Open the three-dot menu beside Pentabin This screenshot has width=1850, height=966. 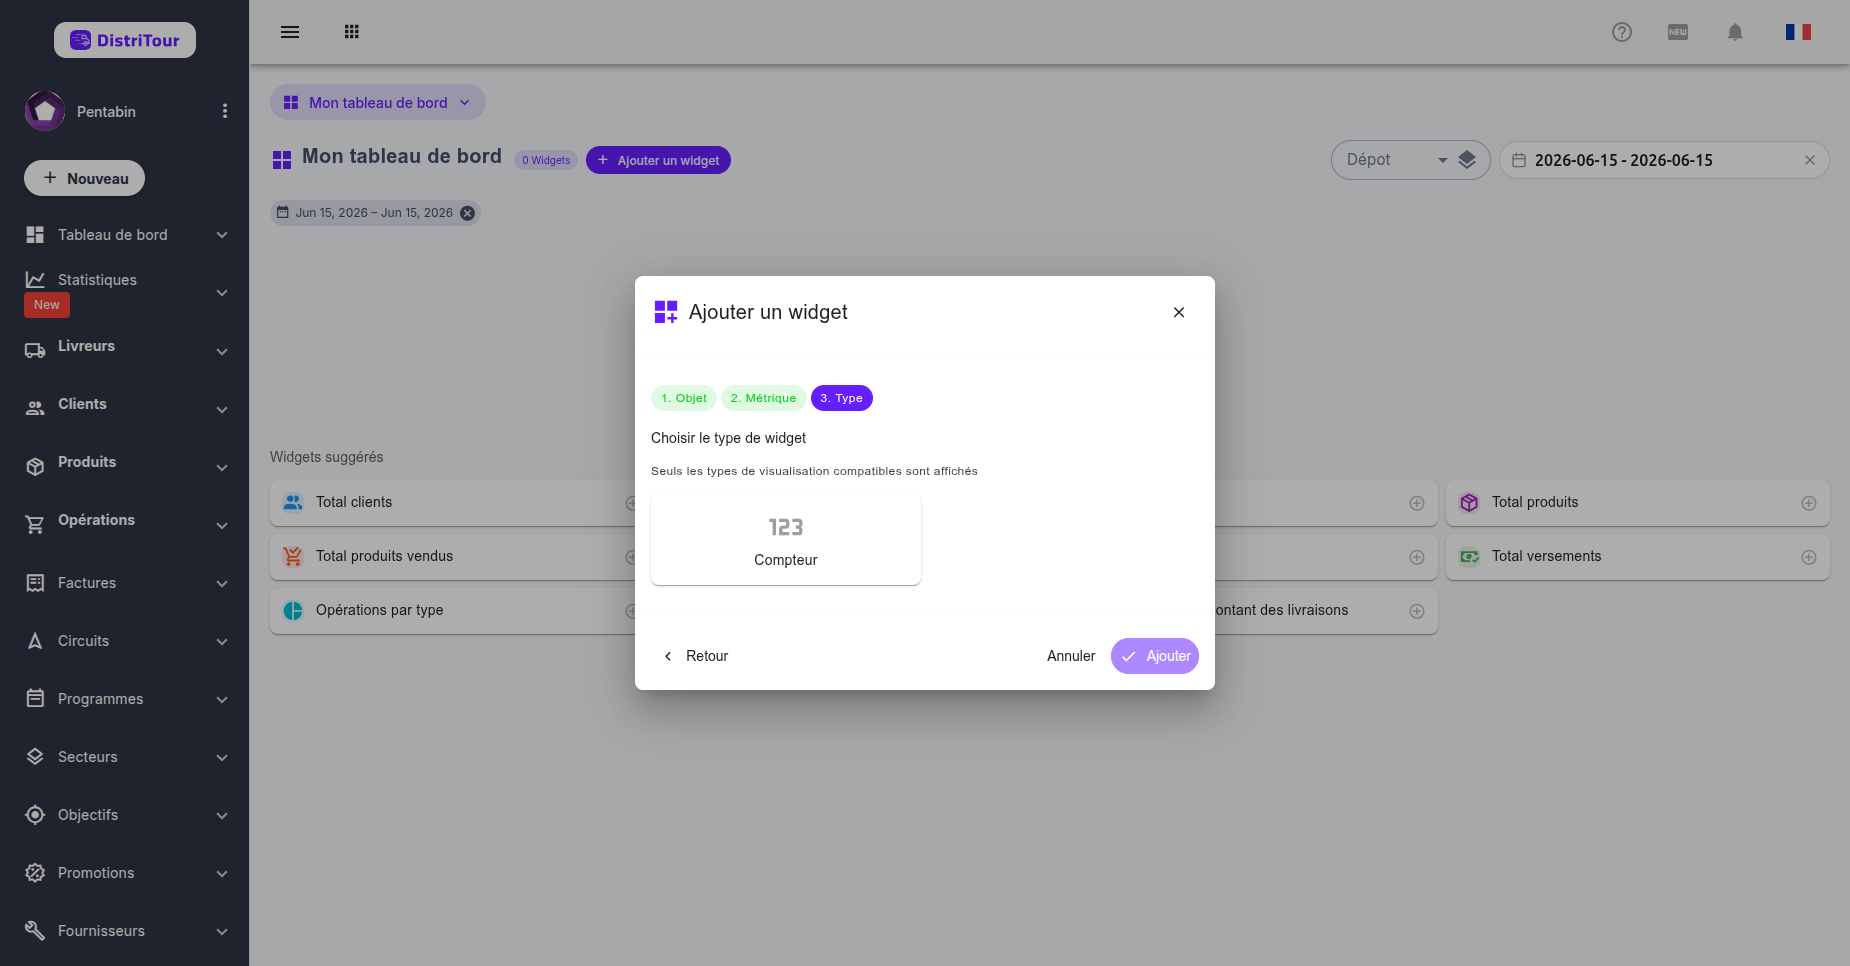pos(225,111)
